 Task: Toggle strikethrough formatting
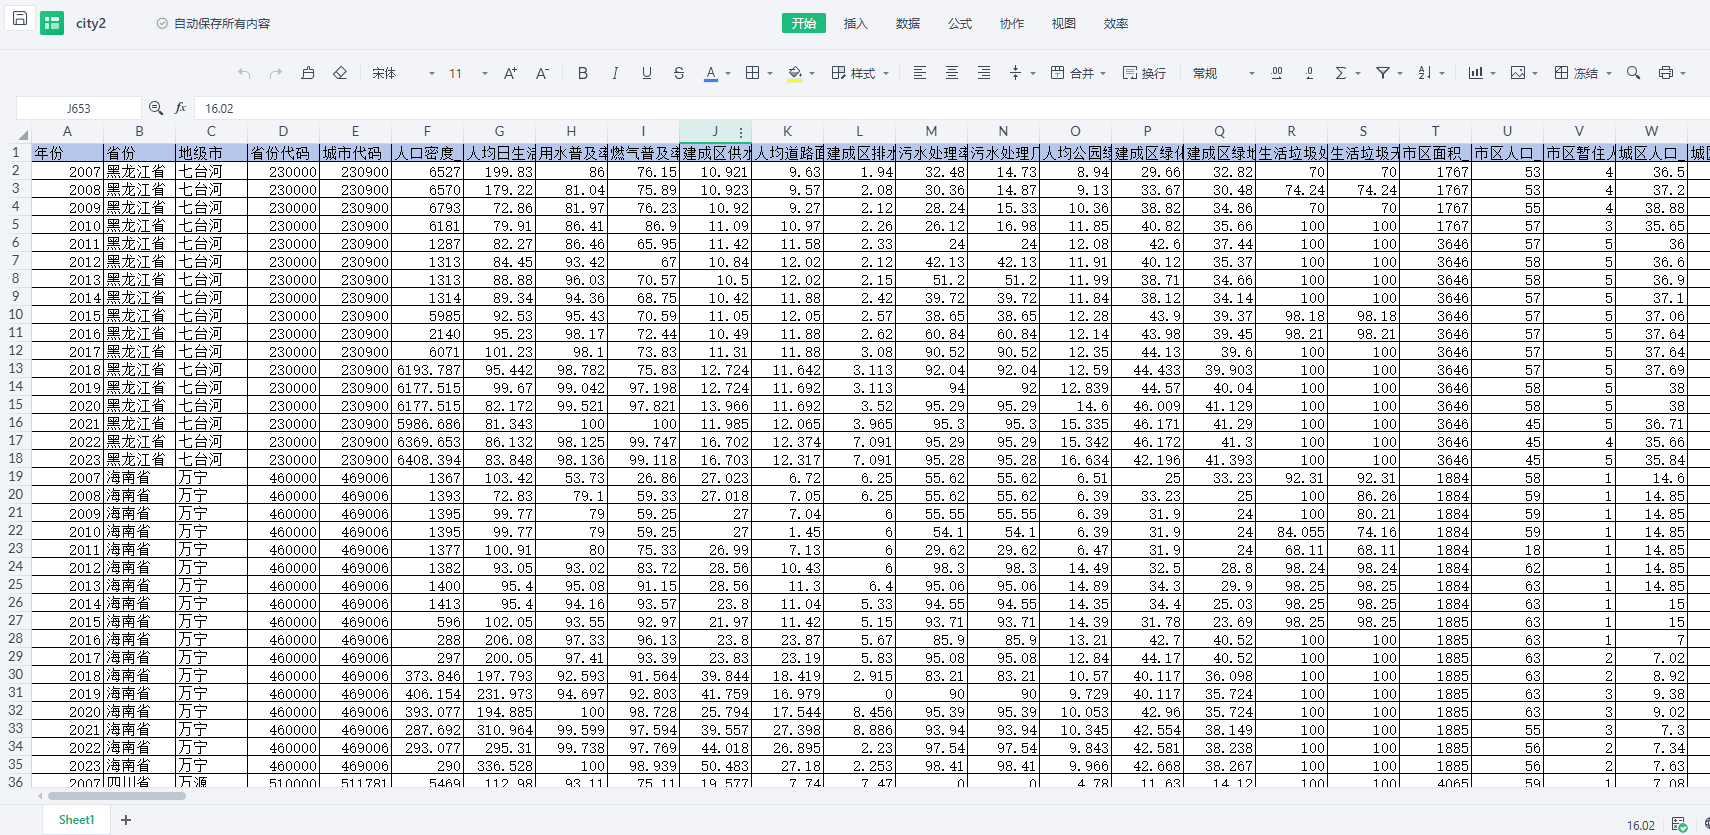[x=679, y=73]
